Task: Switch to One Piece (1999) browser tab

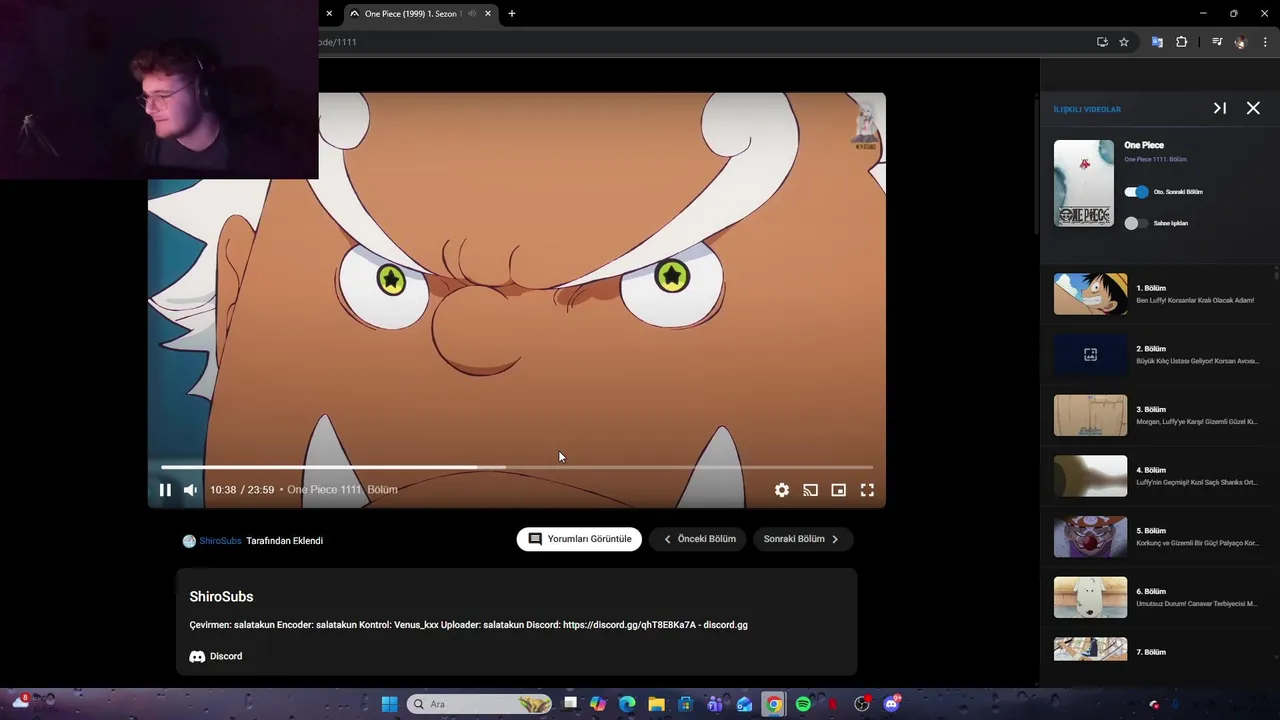Action: coord(410,14)
